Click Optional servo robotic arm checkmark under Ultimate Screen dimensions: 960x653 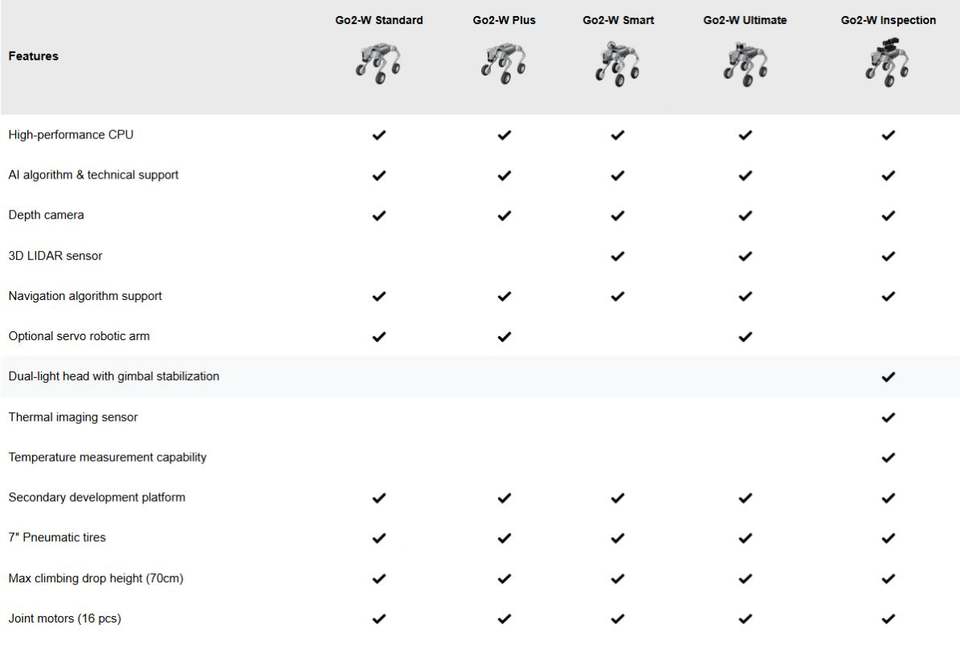tap(745, 337)
